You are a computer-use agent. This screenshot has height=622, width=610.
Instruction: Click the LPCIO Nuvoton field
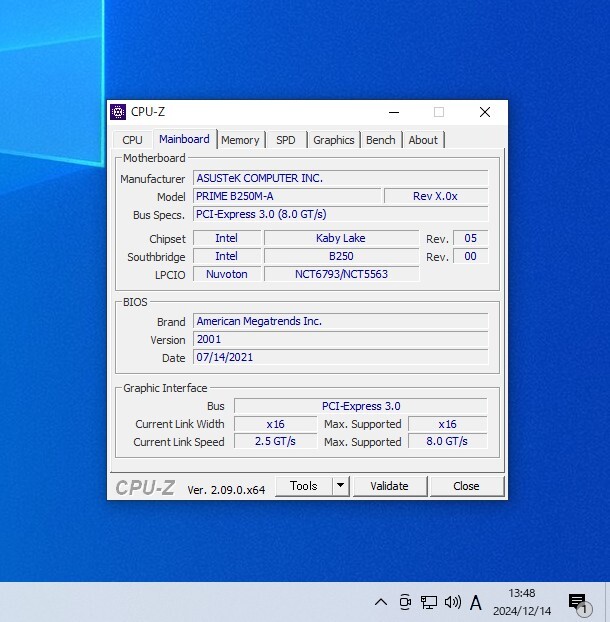tap(227, 274)
